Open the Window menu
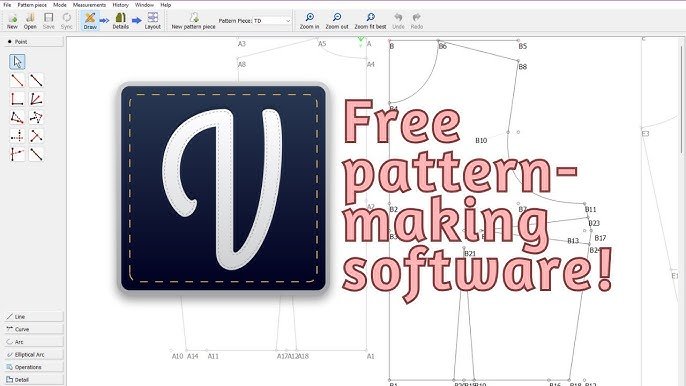686x386 pixels. coord(144,5)
